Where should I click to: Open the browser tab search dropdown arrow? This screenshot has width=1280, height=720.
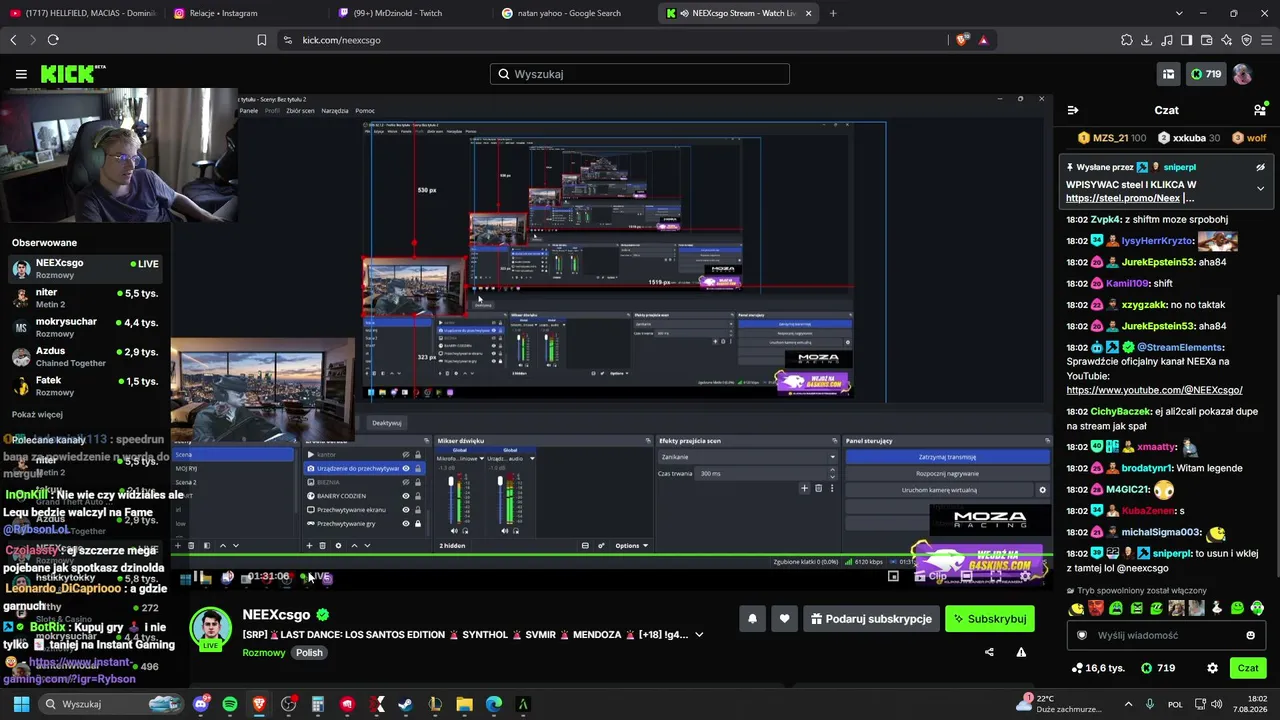[x=1179, y=13]
